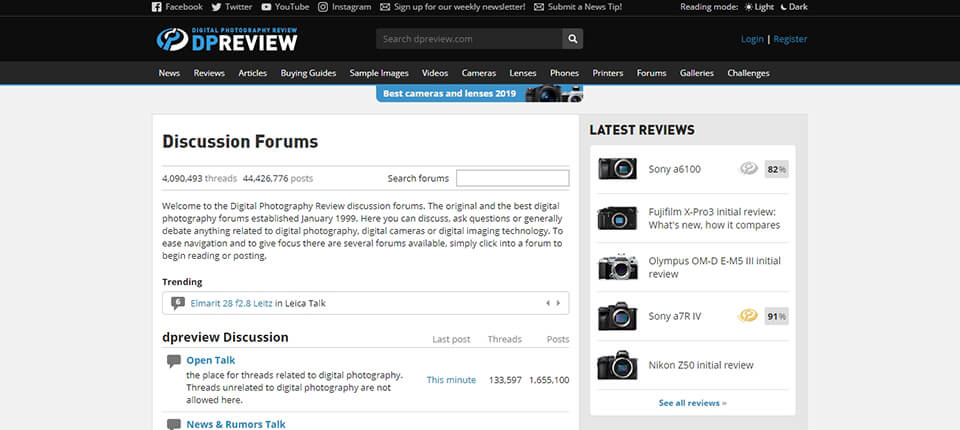Open the Sony a6100 review
Screen dimensions: 960x430
tap(675, 169)
